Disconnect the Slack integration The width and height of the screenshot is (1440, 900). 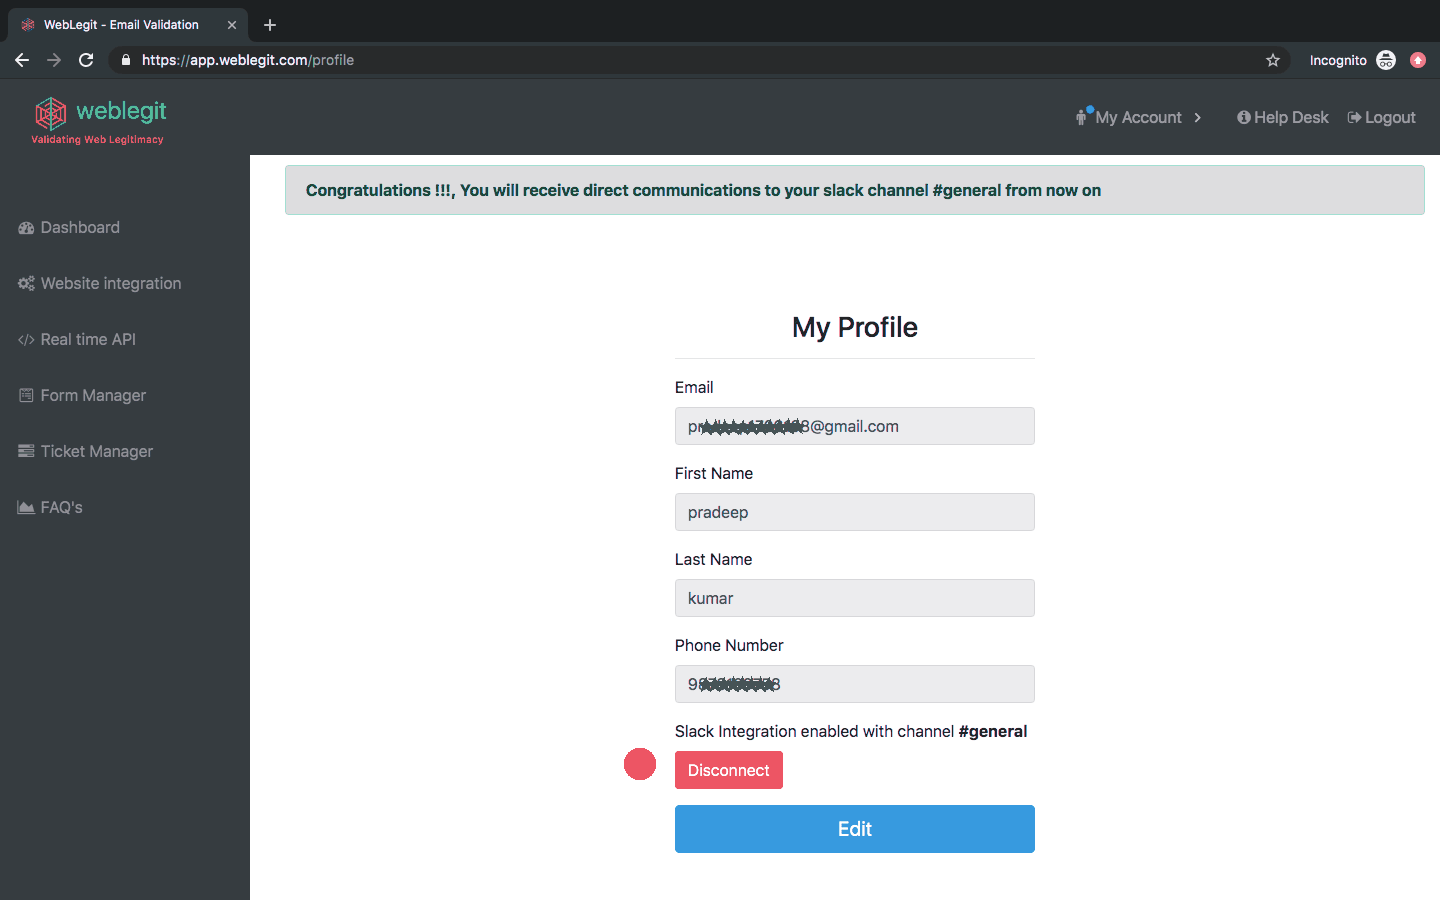(x=729, y=770)
